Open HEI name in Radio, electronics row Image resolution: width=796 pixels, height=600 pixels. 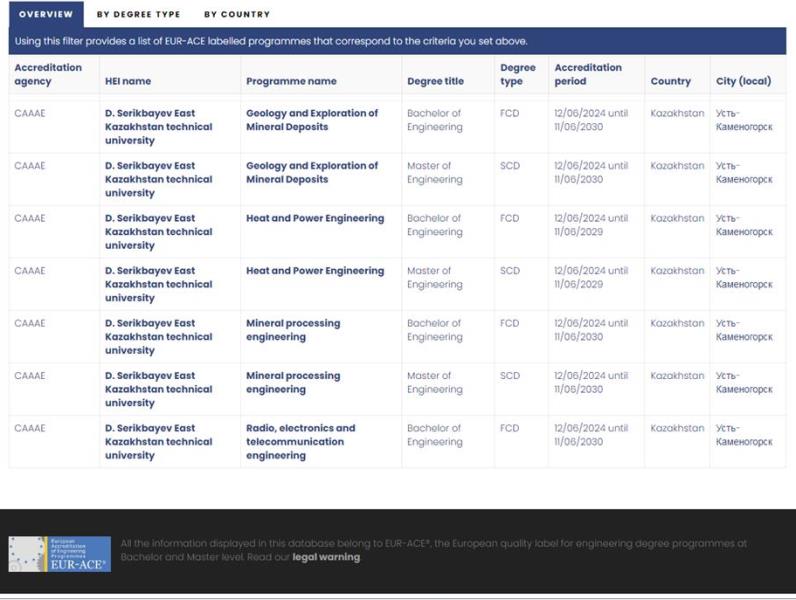point(158,442)
